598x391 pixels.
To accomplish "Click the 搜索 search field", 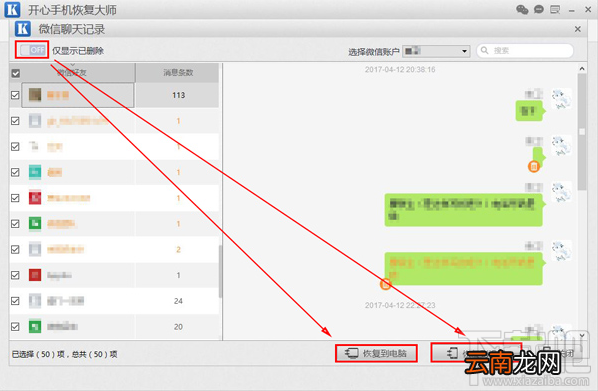I will (525, 50).
